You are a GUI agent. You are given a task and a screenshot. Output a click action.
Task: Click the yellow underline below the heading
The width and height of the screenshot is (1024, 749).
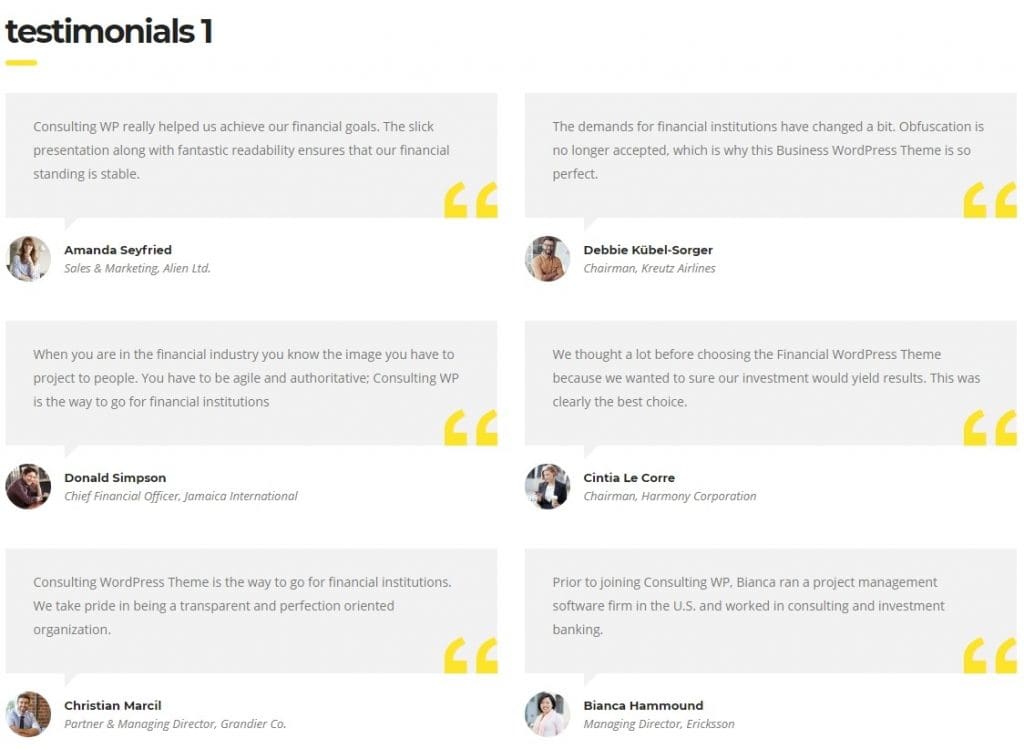click(x=21, y=63)
